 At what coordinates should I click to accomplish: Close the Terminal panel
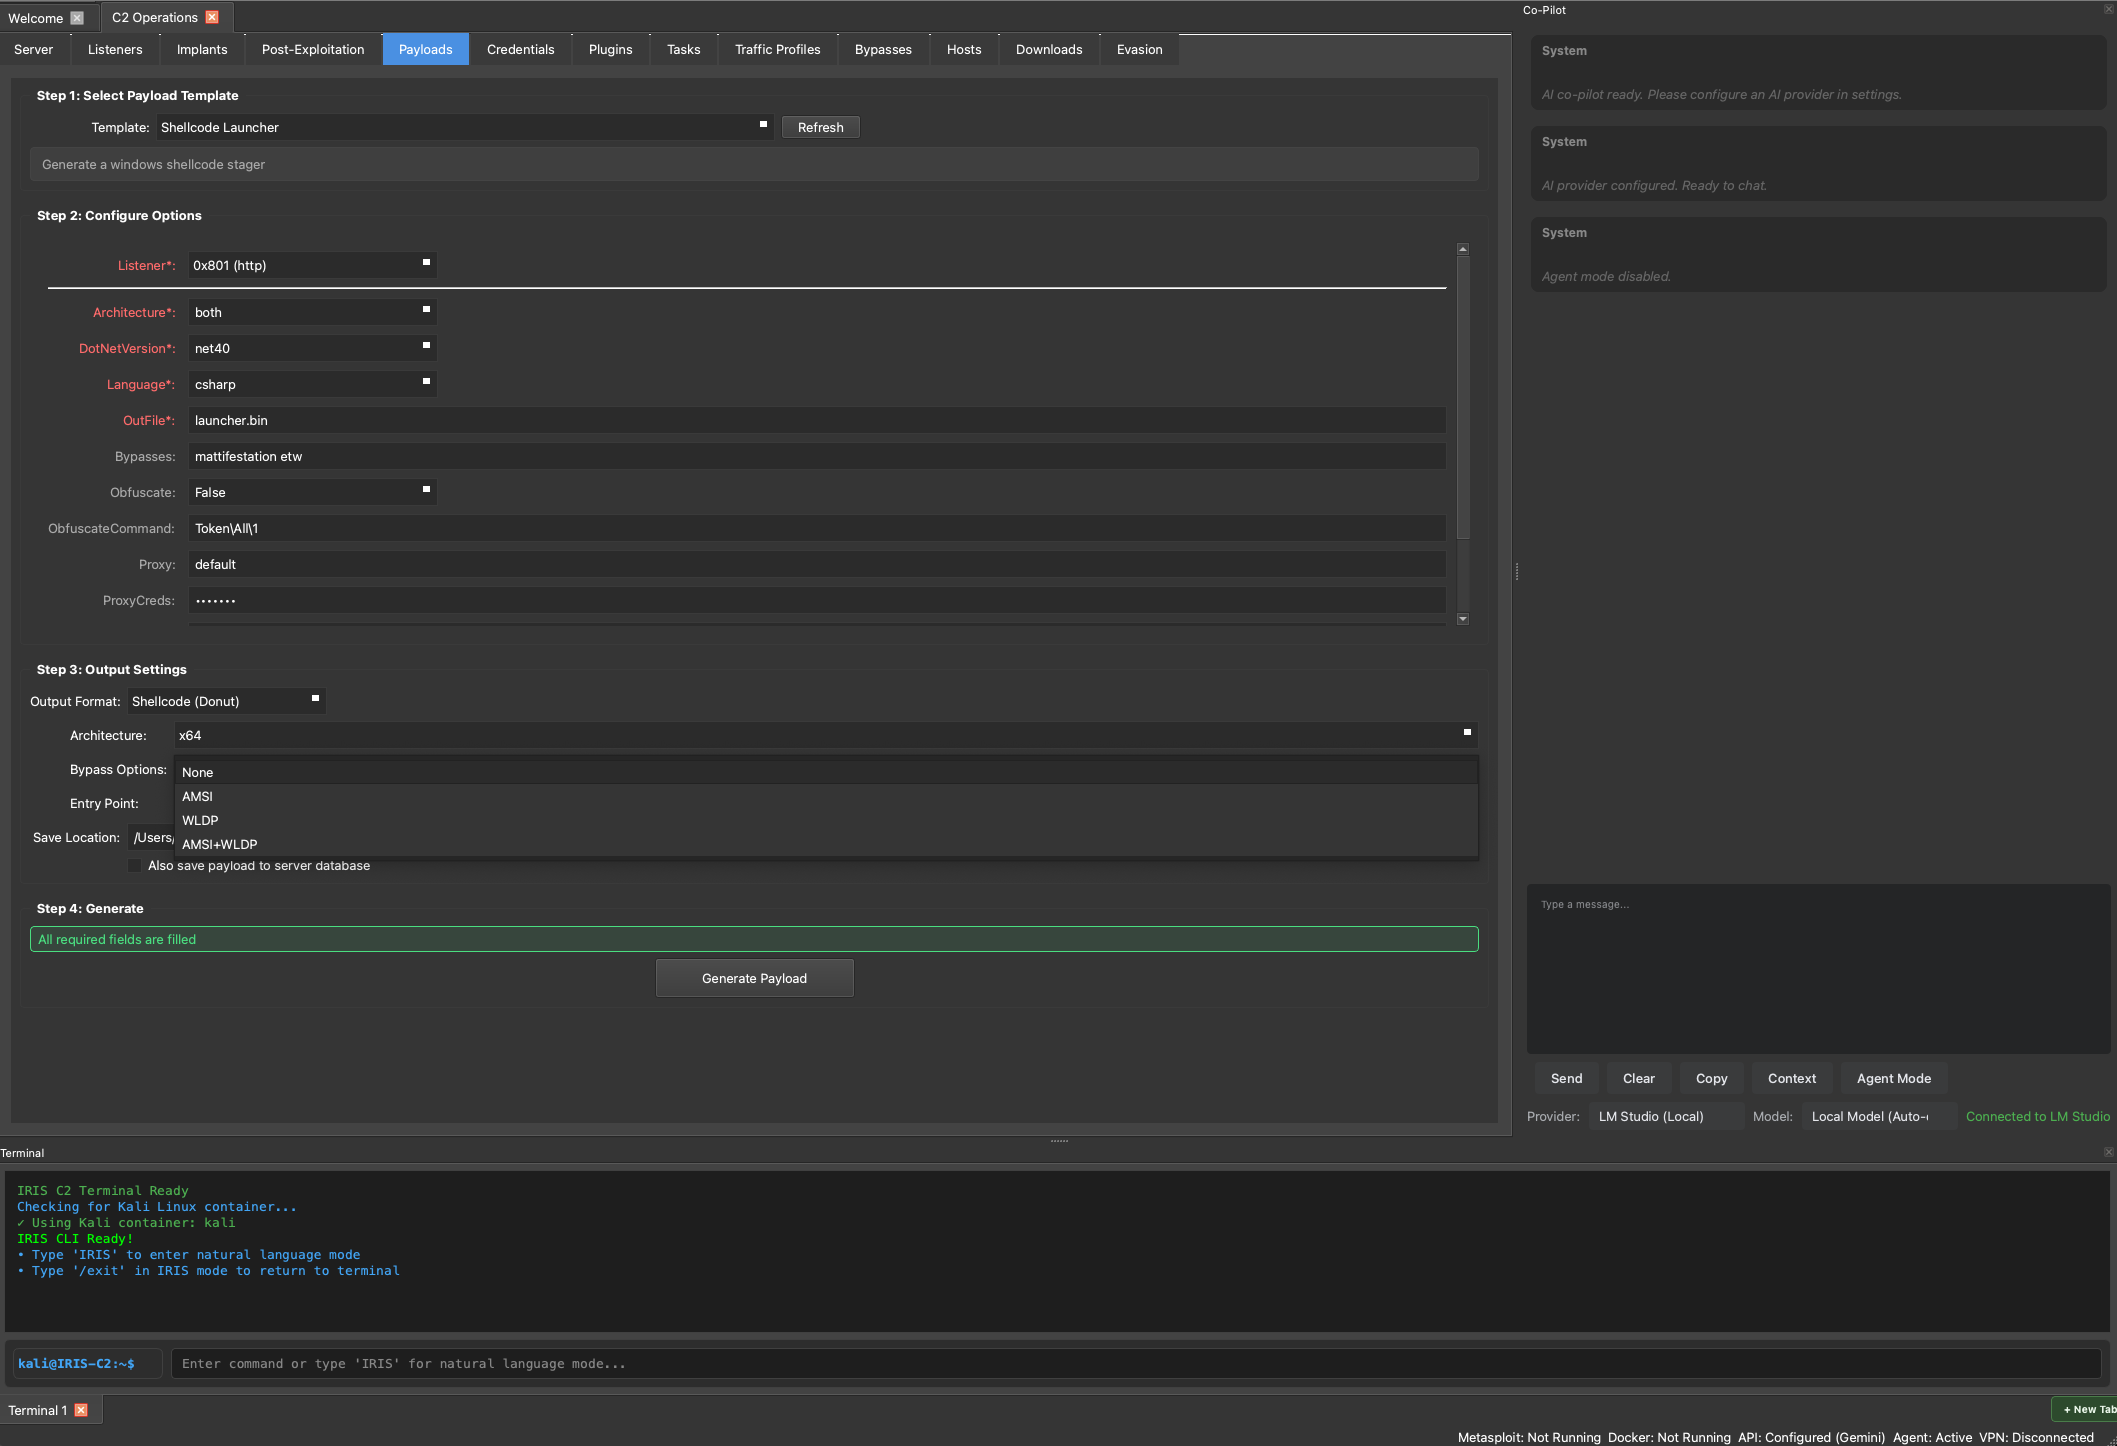(2109, 1152)
